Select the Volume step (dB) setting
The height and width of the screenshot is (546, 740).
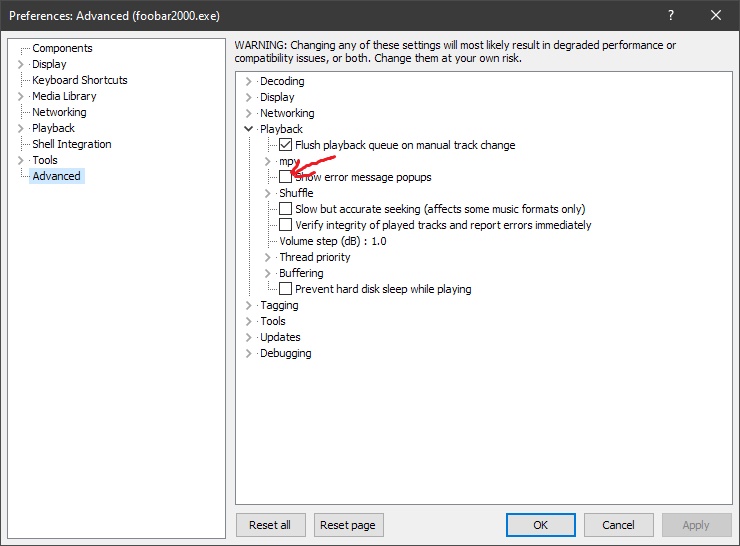333,241
